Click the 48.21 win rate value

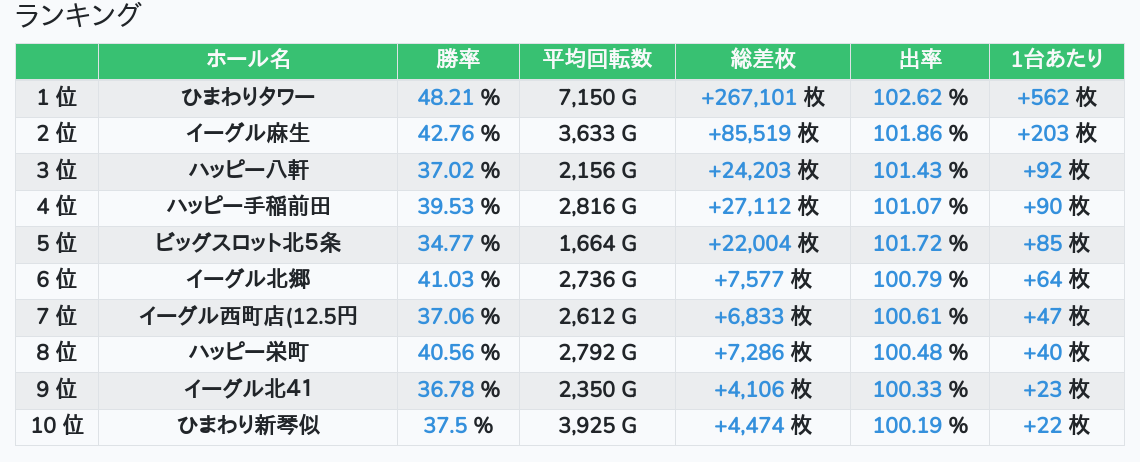[445, 97]
